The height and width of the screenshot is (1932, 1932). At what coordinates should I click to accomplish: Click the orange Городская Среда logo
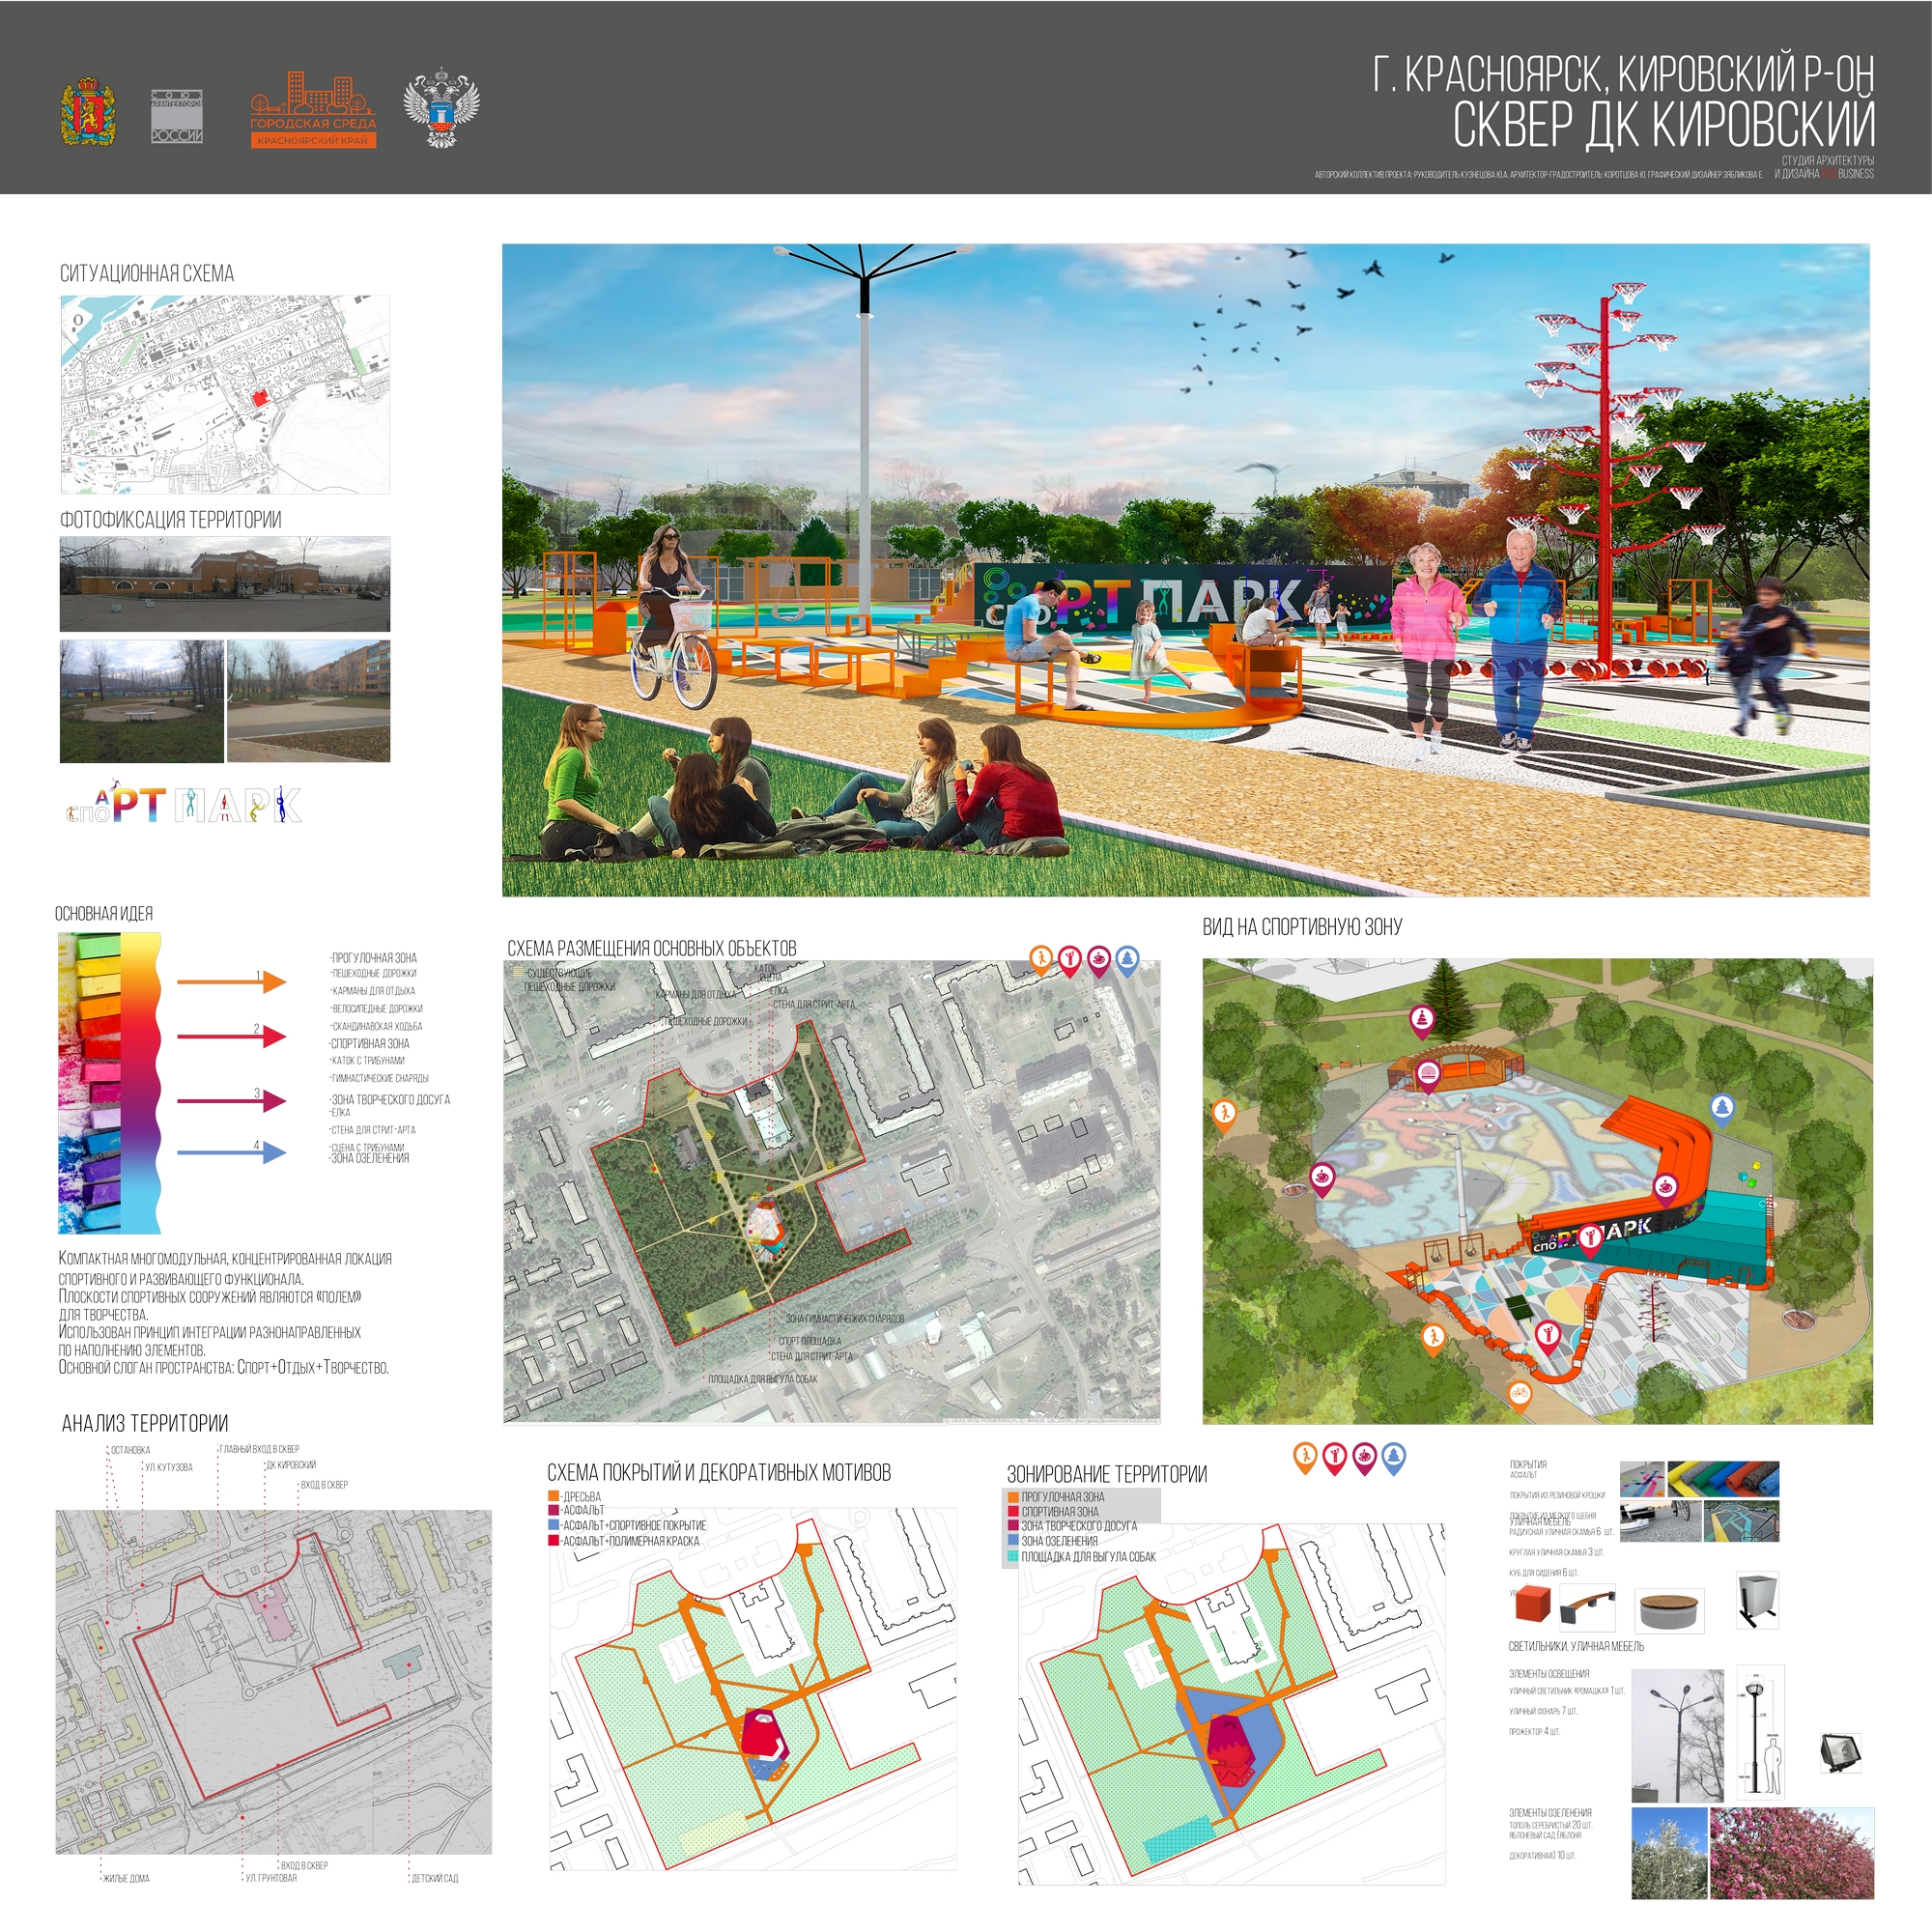click(313, 110)
